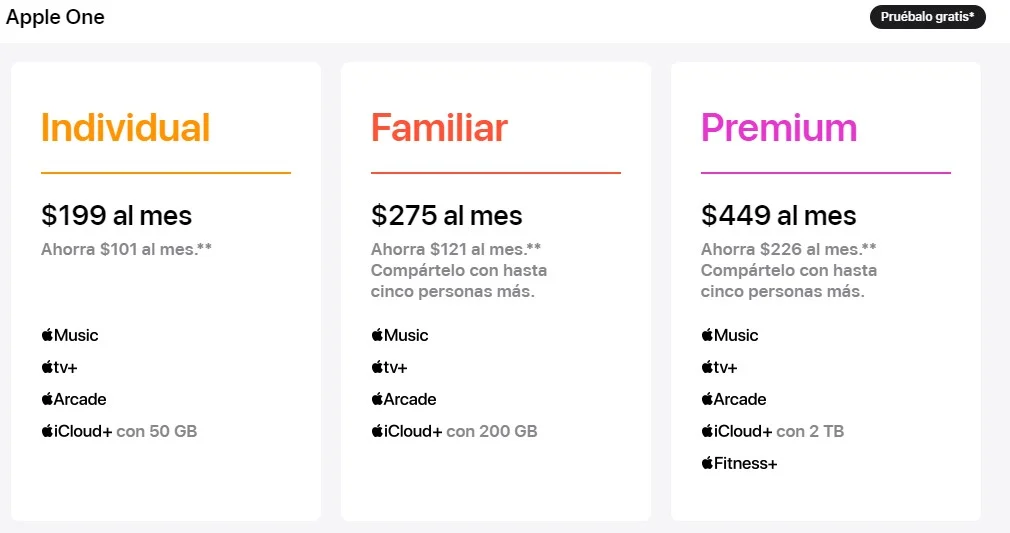Image resolution: width=1010 pixels, height=533 pixels.
Task: Click Apple Arcade icon in Familiar plan
Action: 403,400
